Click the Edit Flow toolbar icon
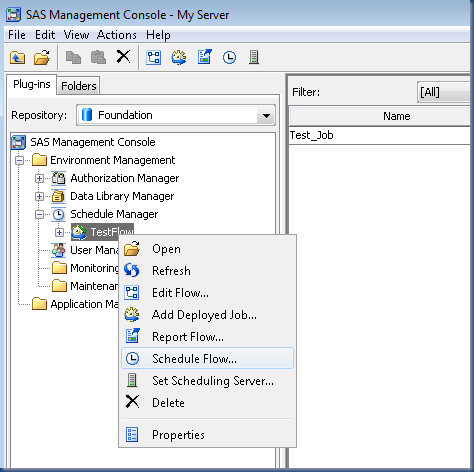 click(154, 57)
